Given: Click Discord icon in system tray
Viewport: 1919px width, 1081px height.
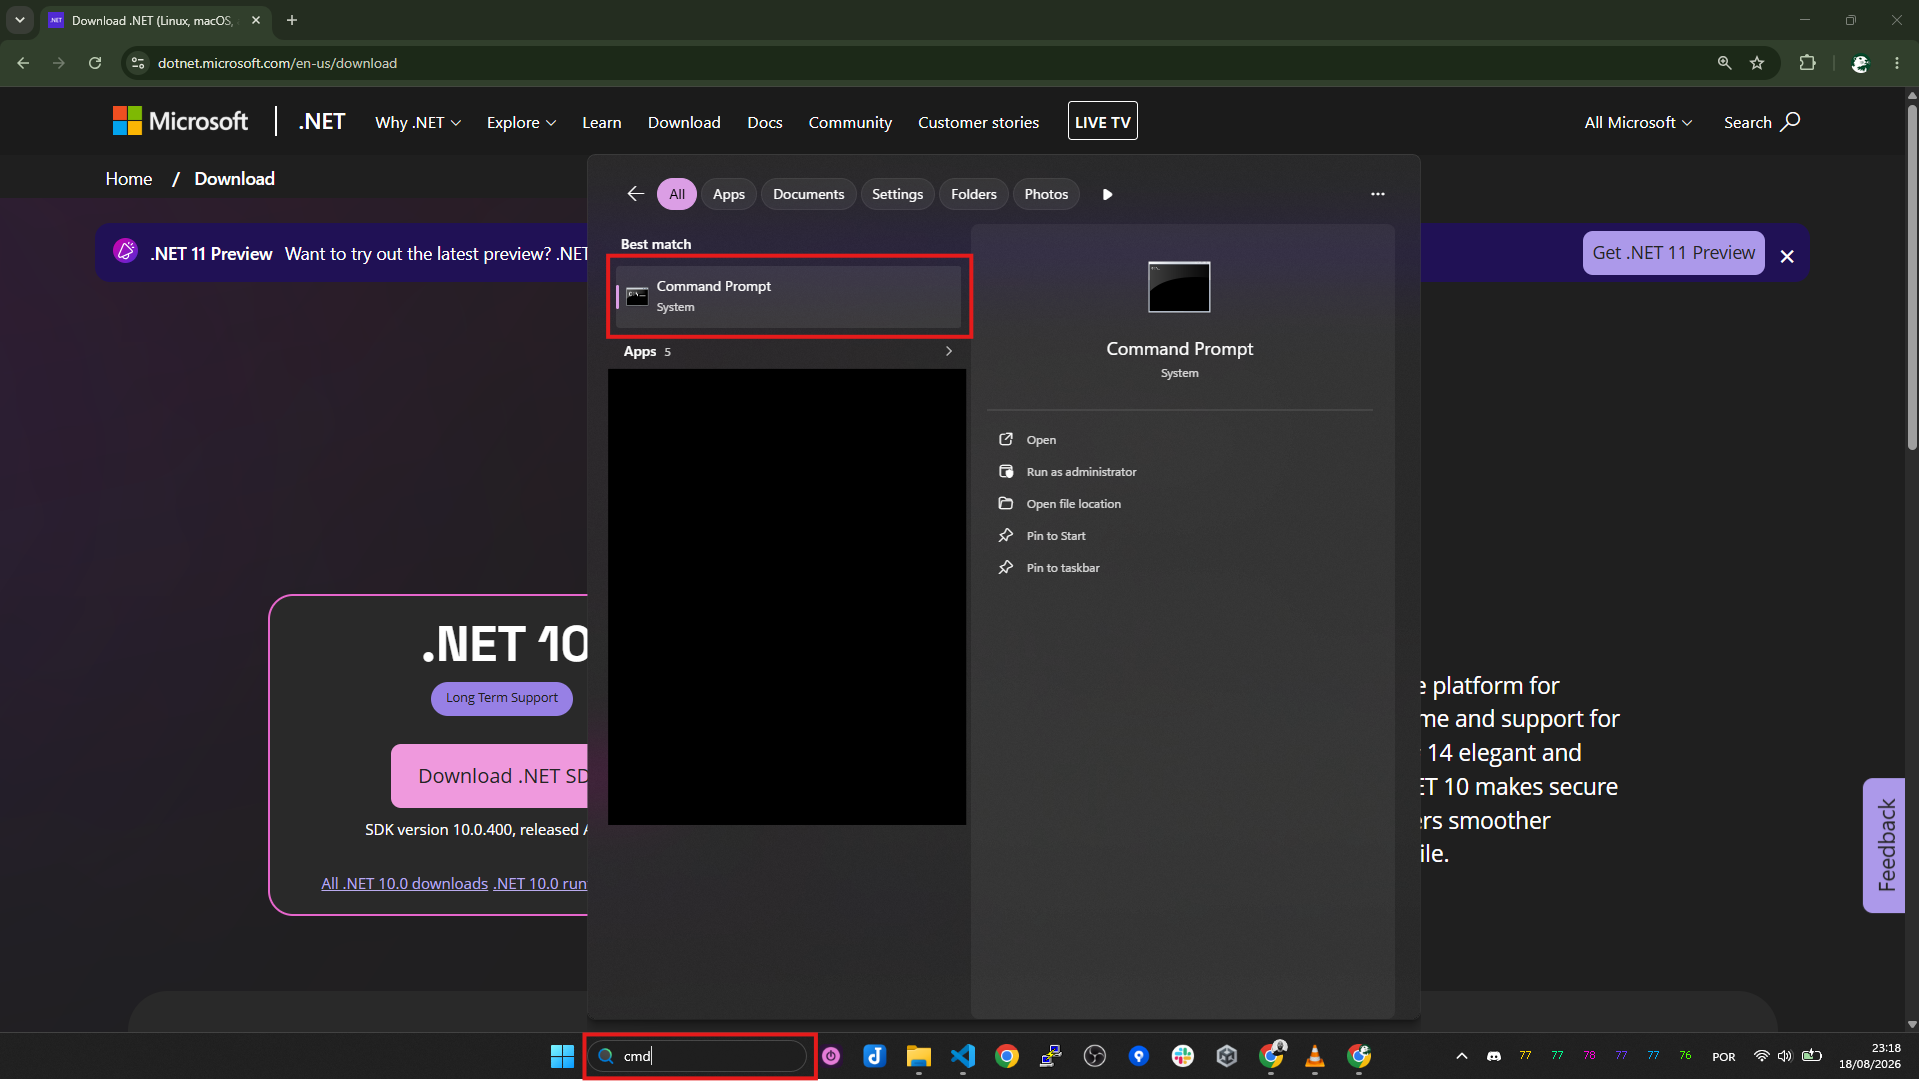Looking at the screenshot, I should pyautogui.click(x=1493, y=1056).
